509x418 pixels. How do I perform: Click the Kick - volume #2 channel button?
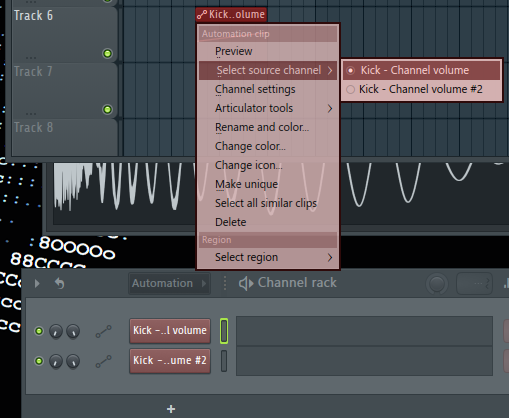(x=170, y=361)
